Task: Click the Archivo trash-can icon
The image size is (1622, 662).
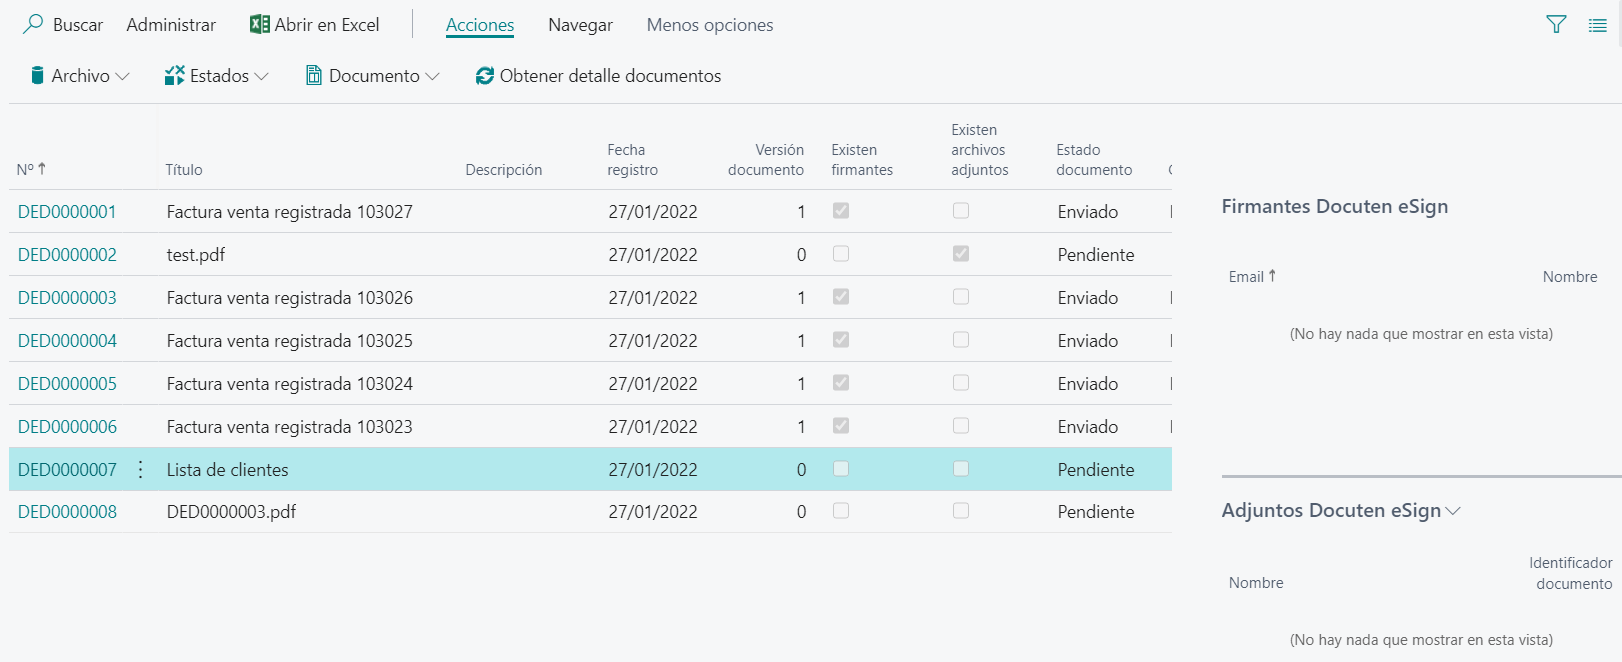Action: (37, 75)
